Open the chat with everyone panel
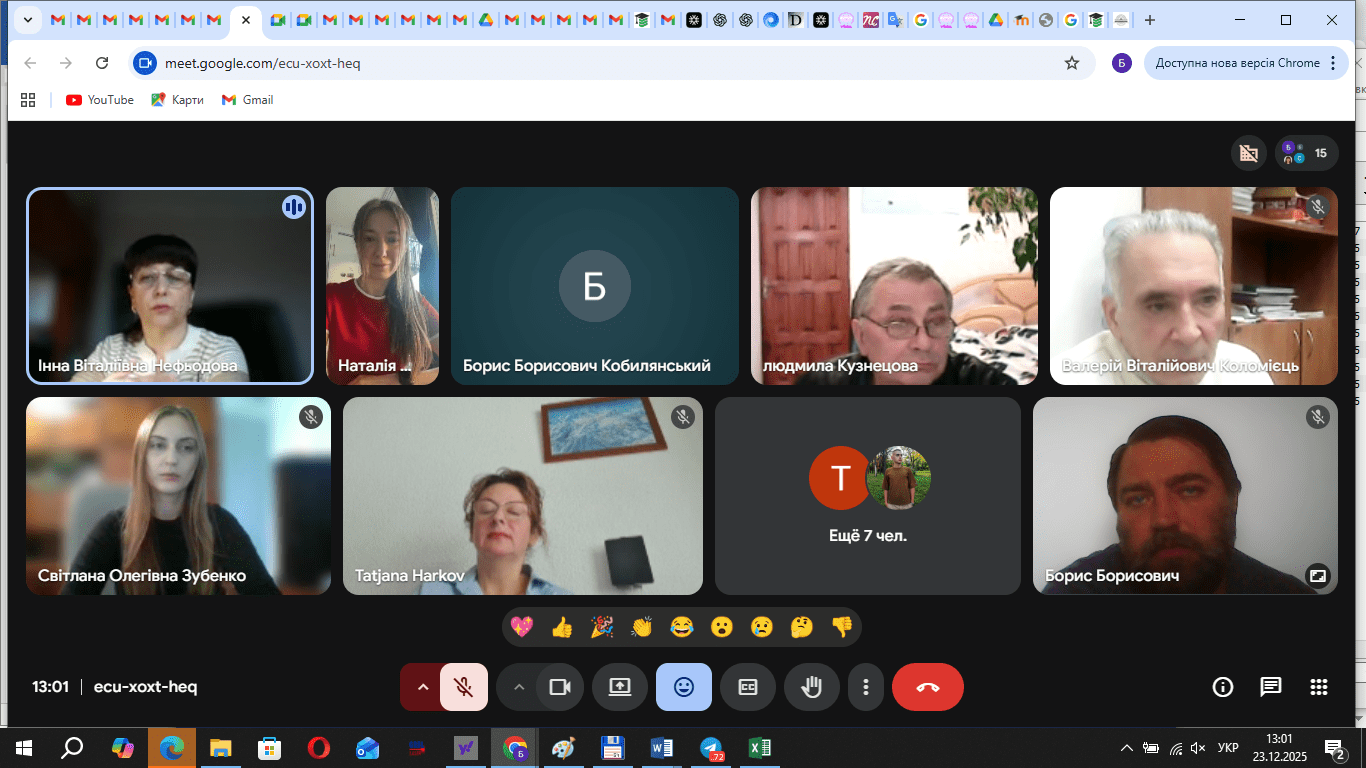The height and width of the screenshot is (768, 1366). (1270, 687)
